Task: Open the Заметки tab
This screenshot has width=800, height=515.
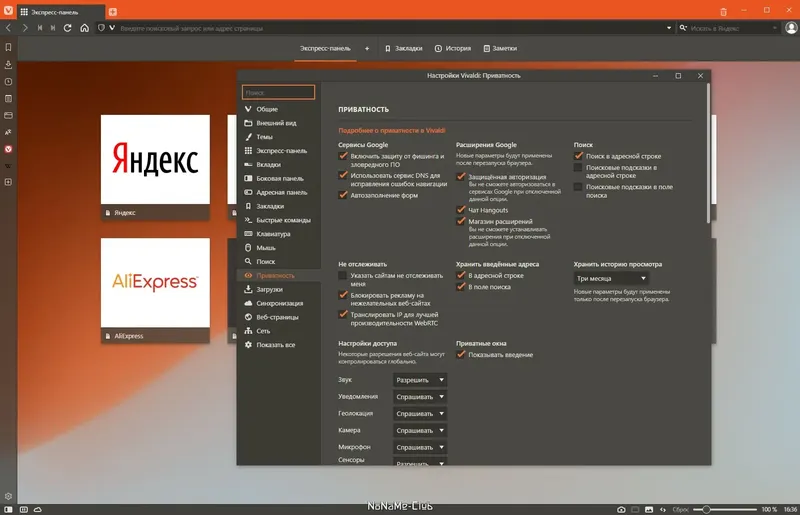Action: click(x=501, y=48)
